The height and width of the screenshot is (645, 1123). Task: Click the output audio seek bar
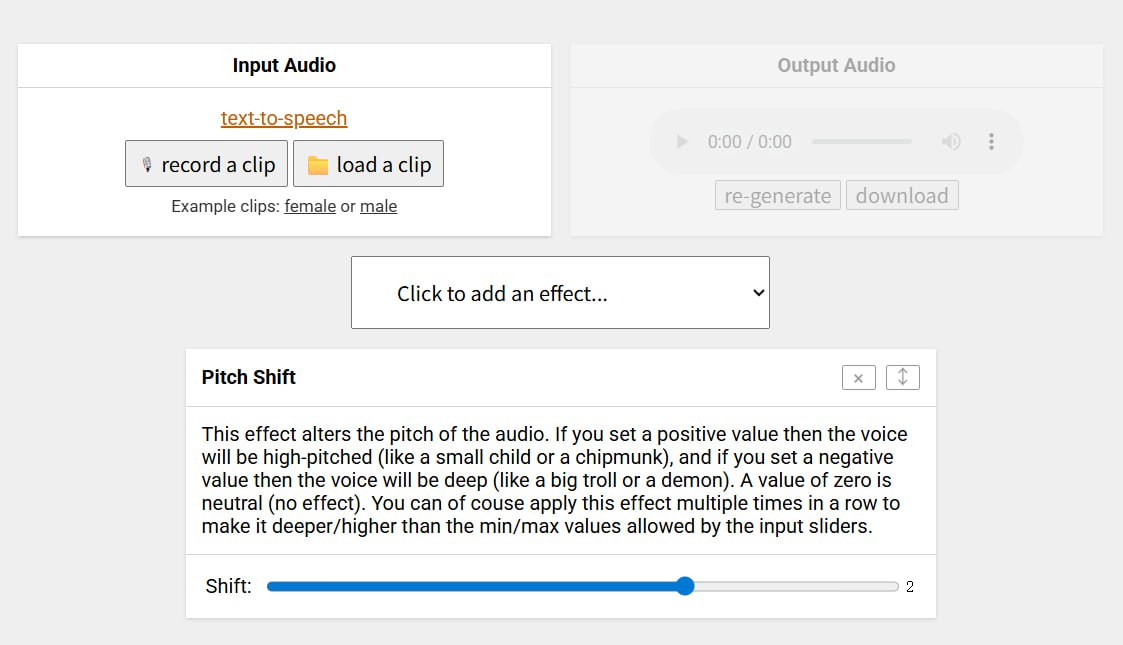[x=861, y=142]
